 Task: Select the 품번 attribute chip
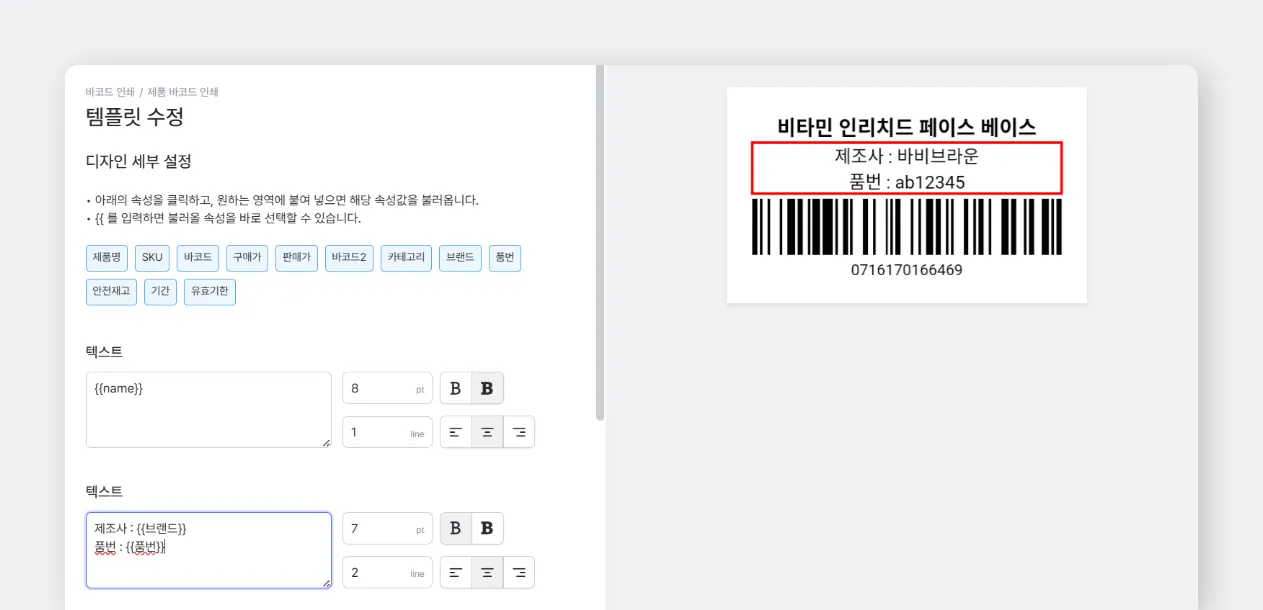pyautogui.click(x=504, y=258)
